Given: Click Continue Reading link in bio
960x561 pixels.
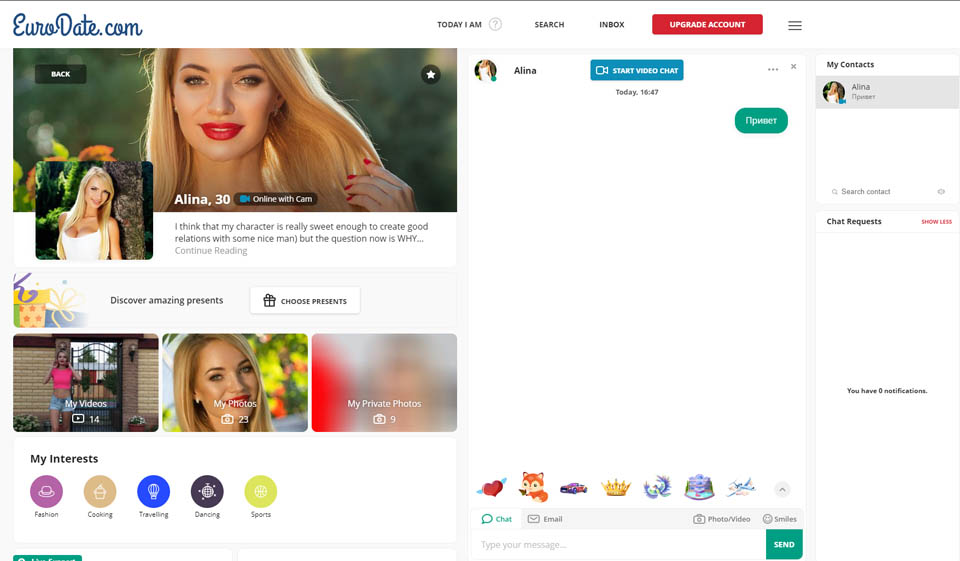Looking at the screenshot, I should 211,251.
